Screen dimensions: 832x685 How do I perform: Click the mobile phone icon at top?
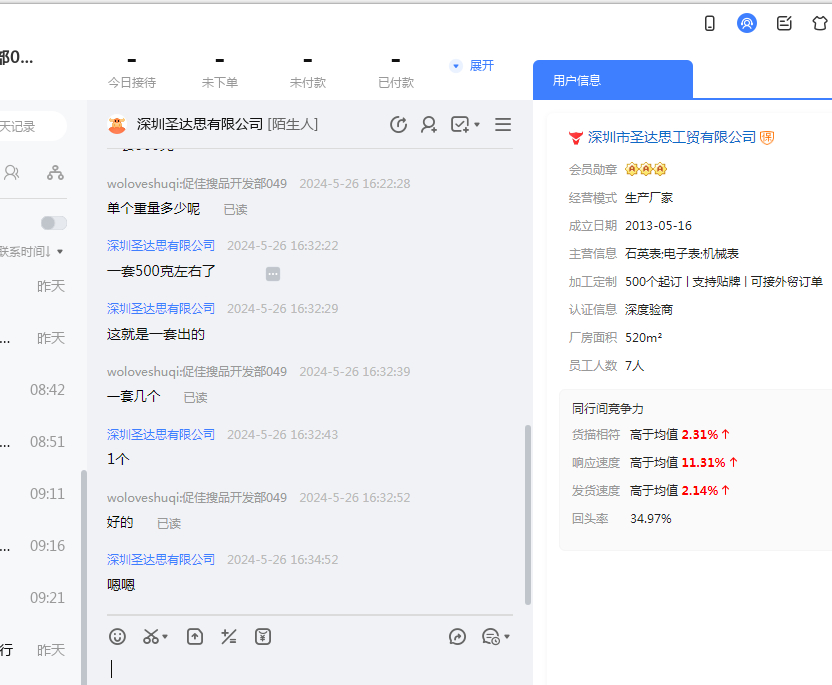[x=710, y=23]
